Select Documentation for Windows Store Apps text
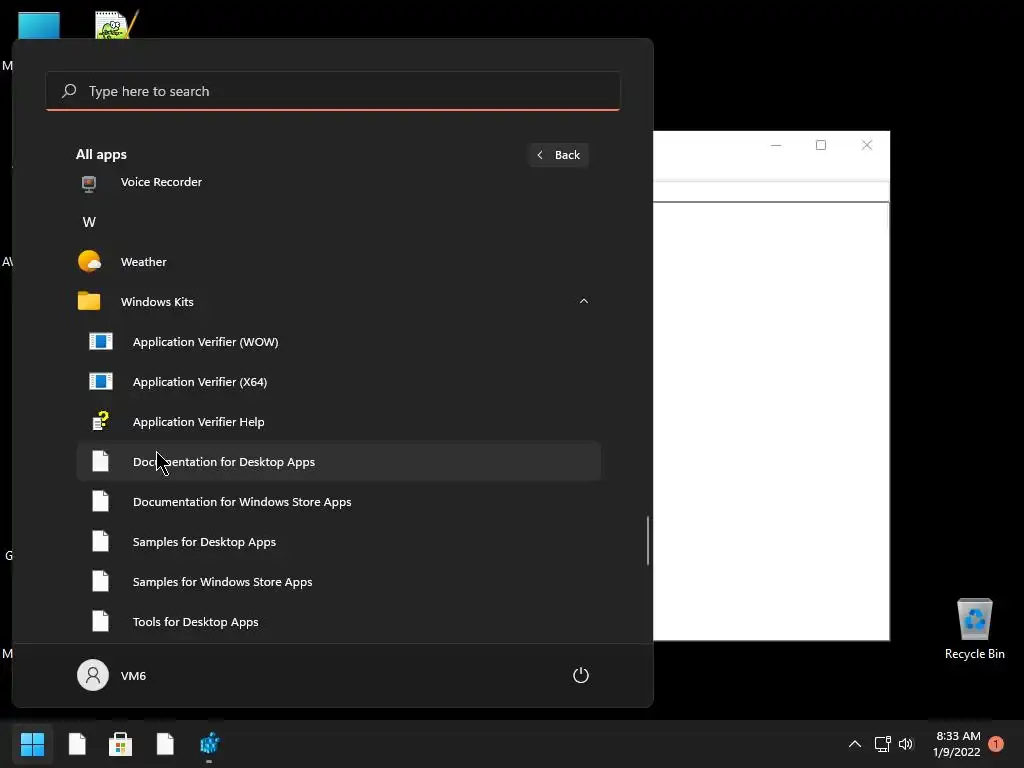Viewport: 1024px width, 768px height. [242, 502]
